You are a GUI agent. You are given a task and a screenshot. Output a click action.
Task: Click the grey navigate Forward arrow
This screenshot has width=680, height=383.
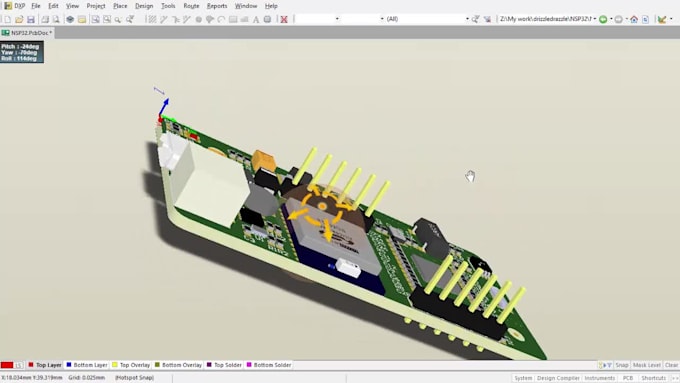(x=619, y=19)
